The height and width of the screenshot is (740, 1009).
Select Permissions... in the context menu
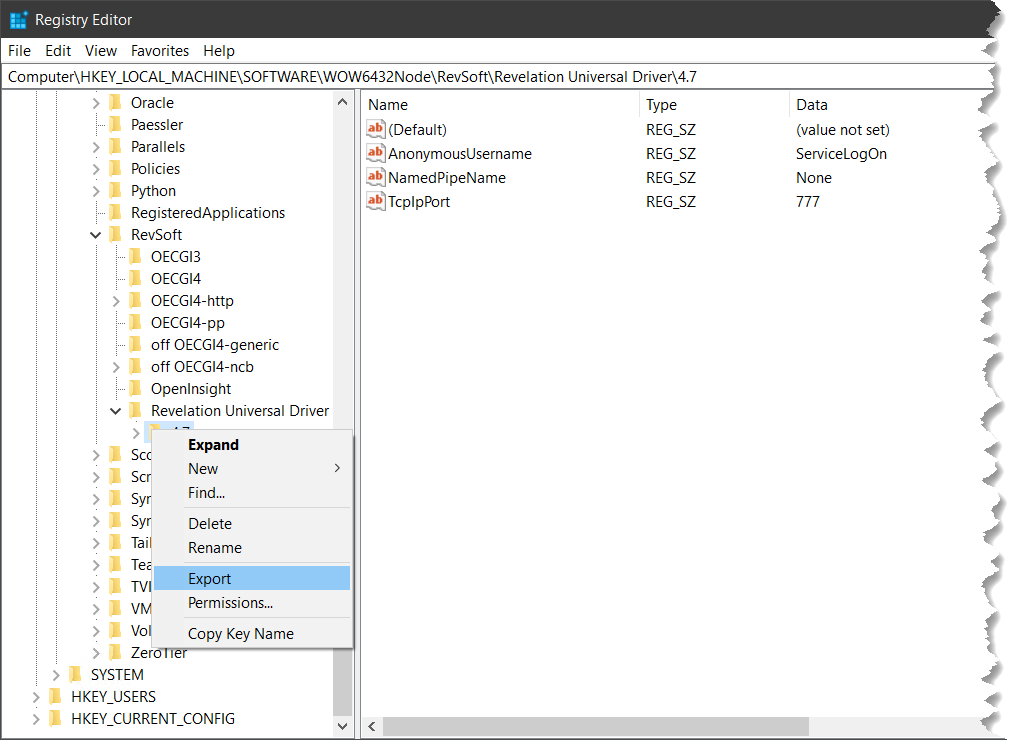click(230, 603)
